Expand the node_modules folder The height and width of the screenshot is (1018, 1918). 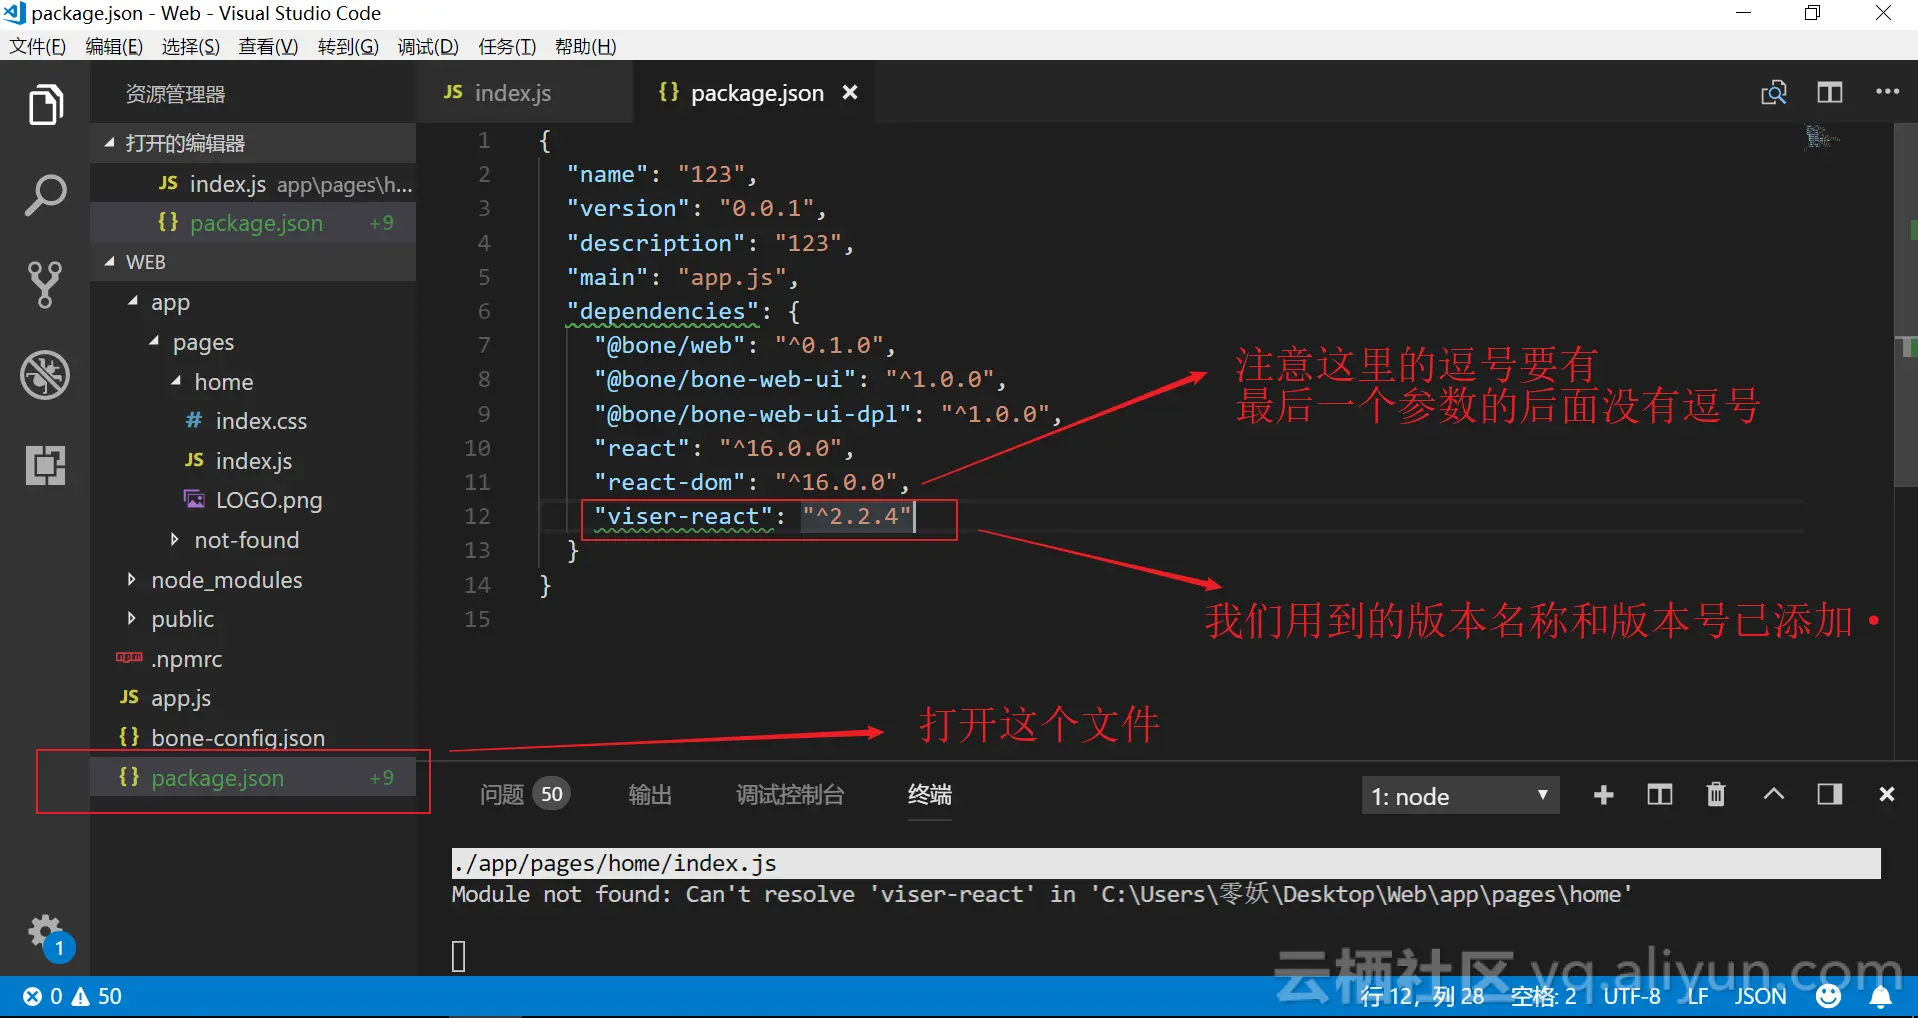tap(132, 579)
